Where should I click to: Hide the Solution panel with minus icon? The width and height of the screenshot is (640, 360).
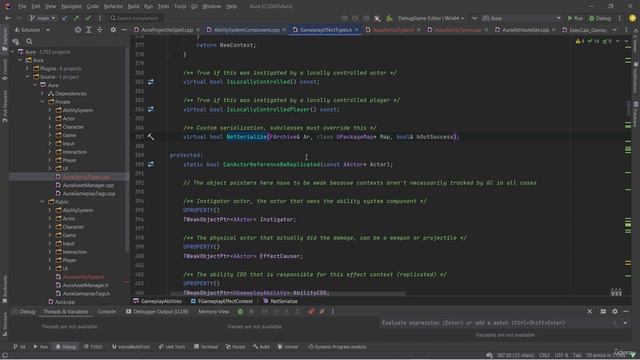coord(124,30)
